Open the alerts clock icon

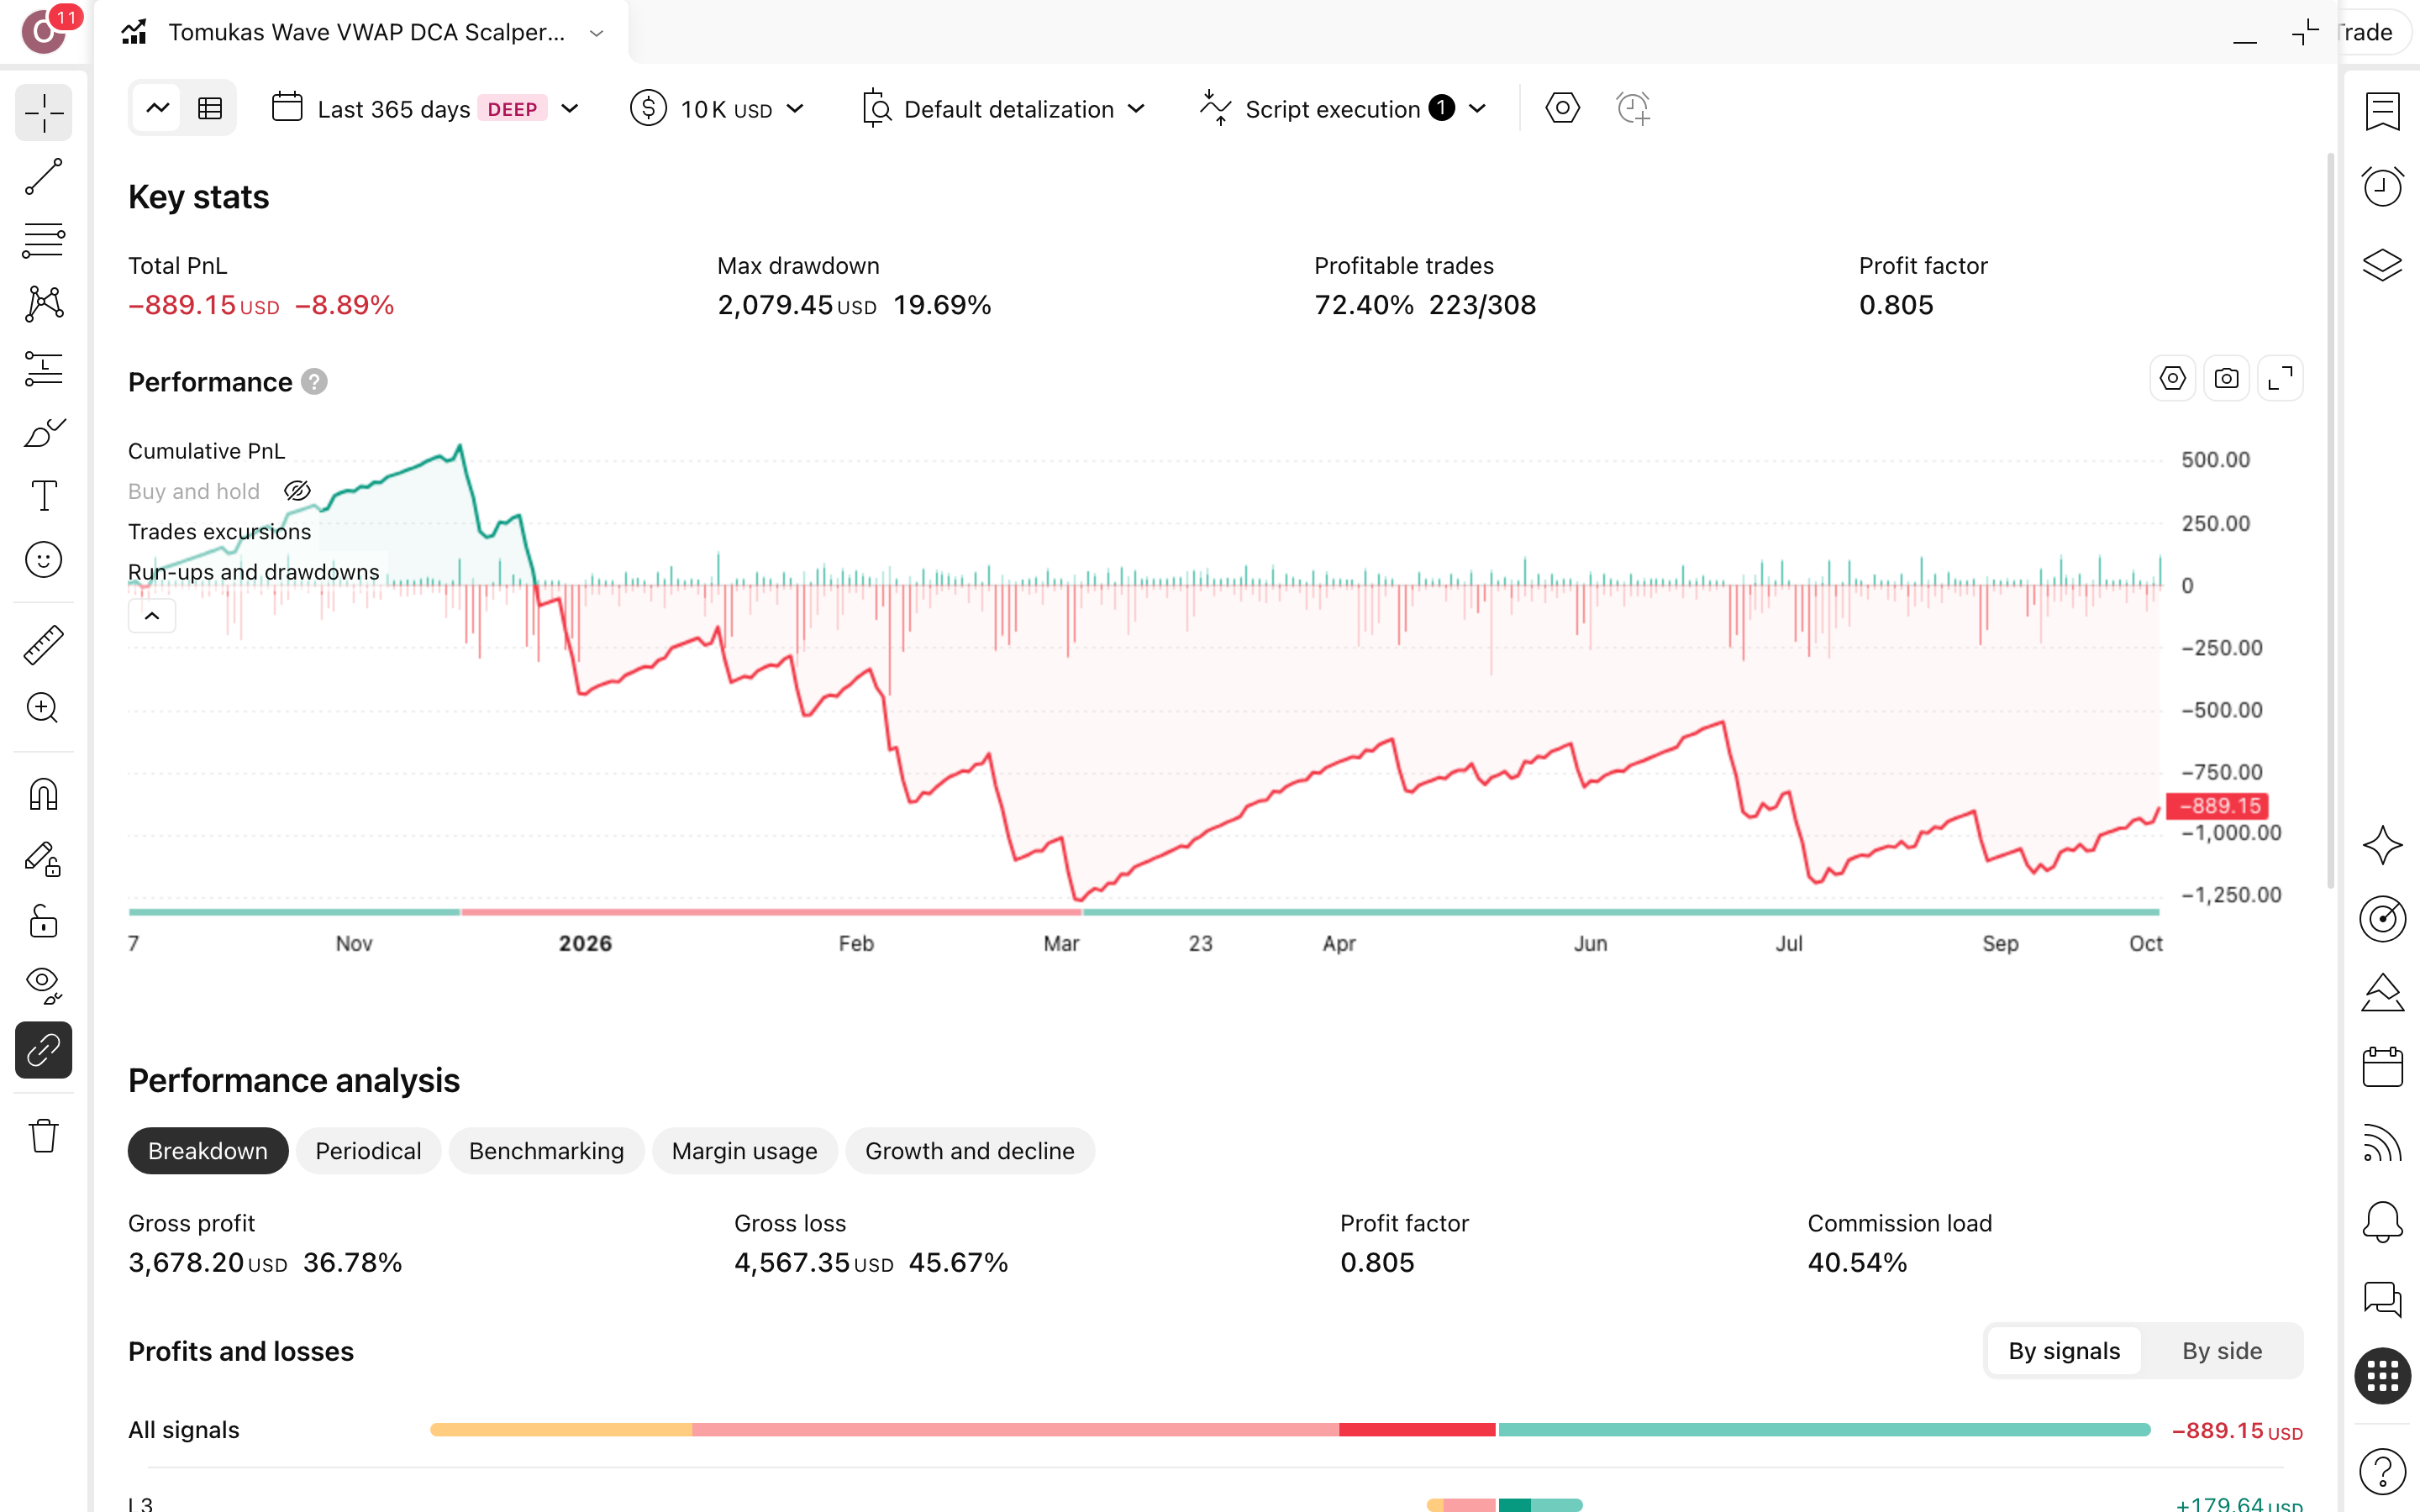(x=2382, y=187)
